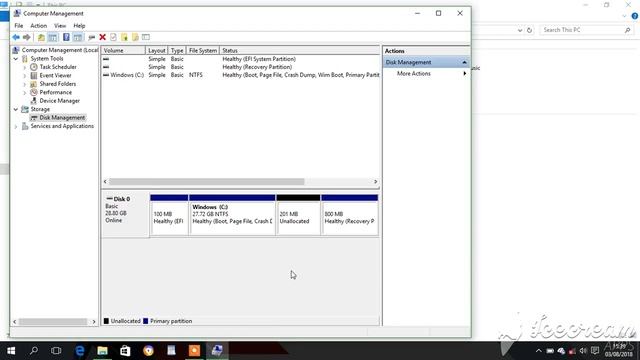Expand the Task Scheduler node

click(x=25, y=67)
